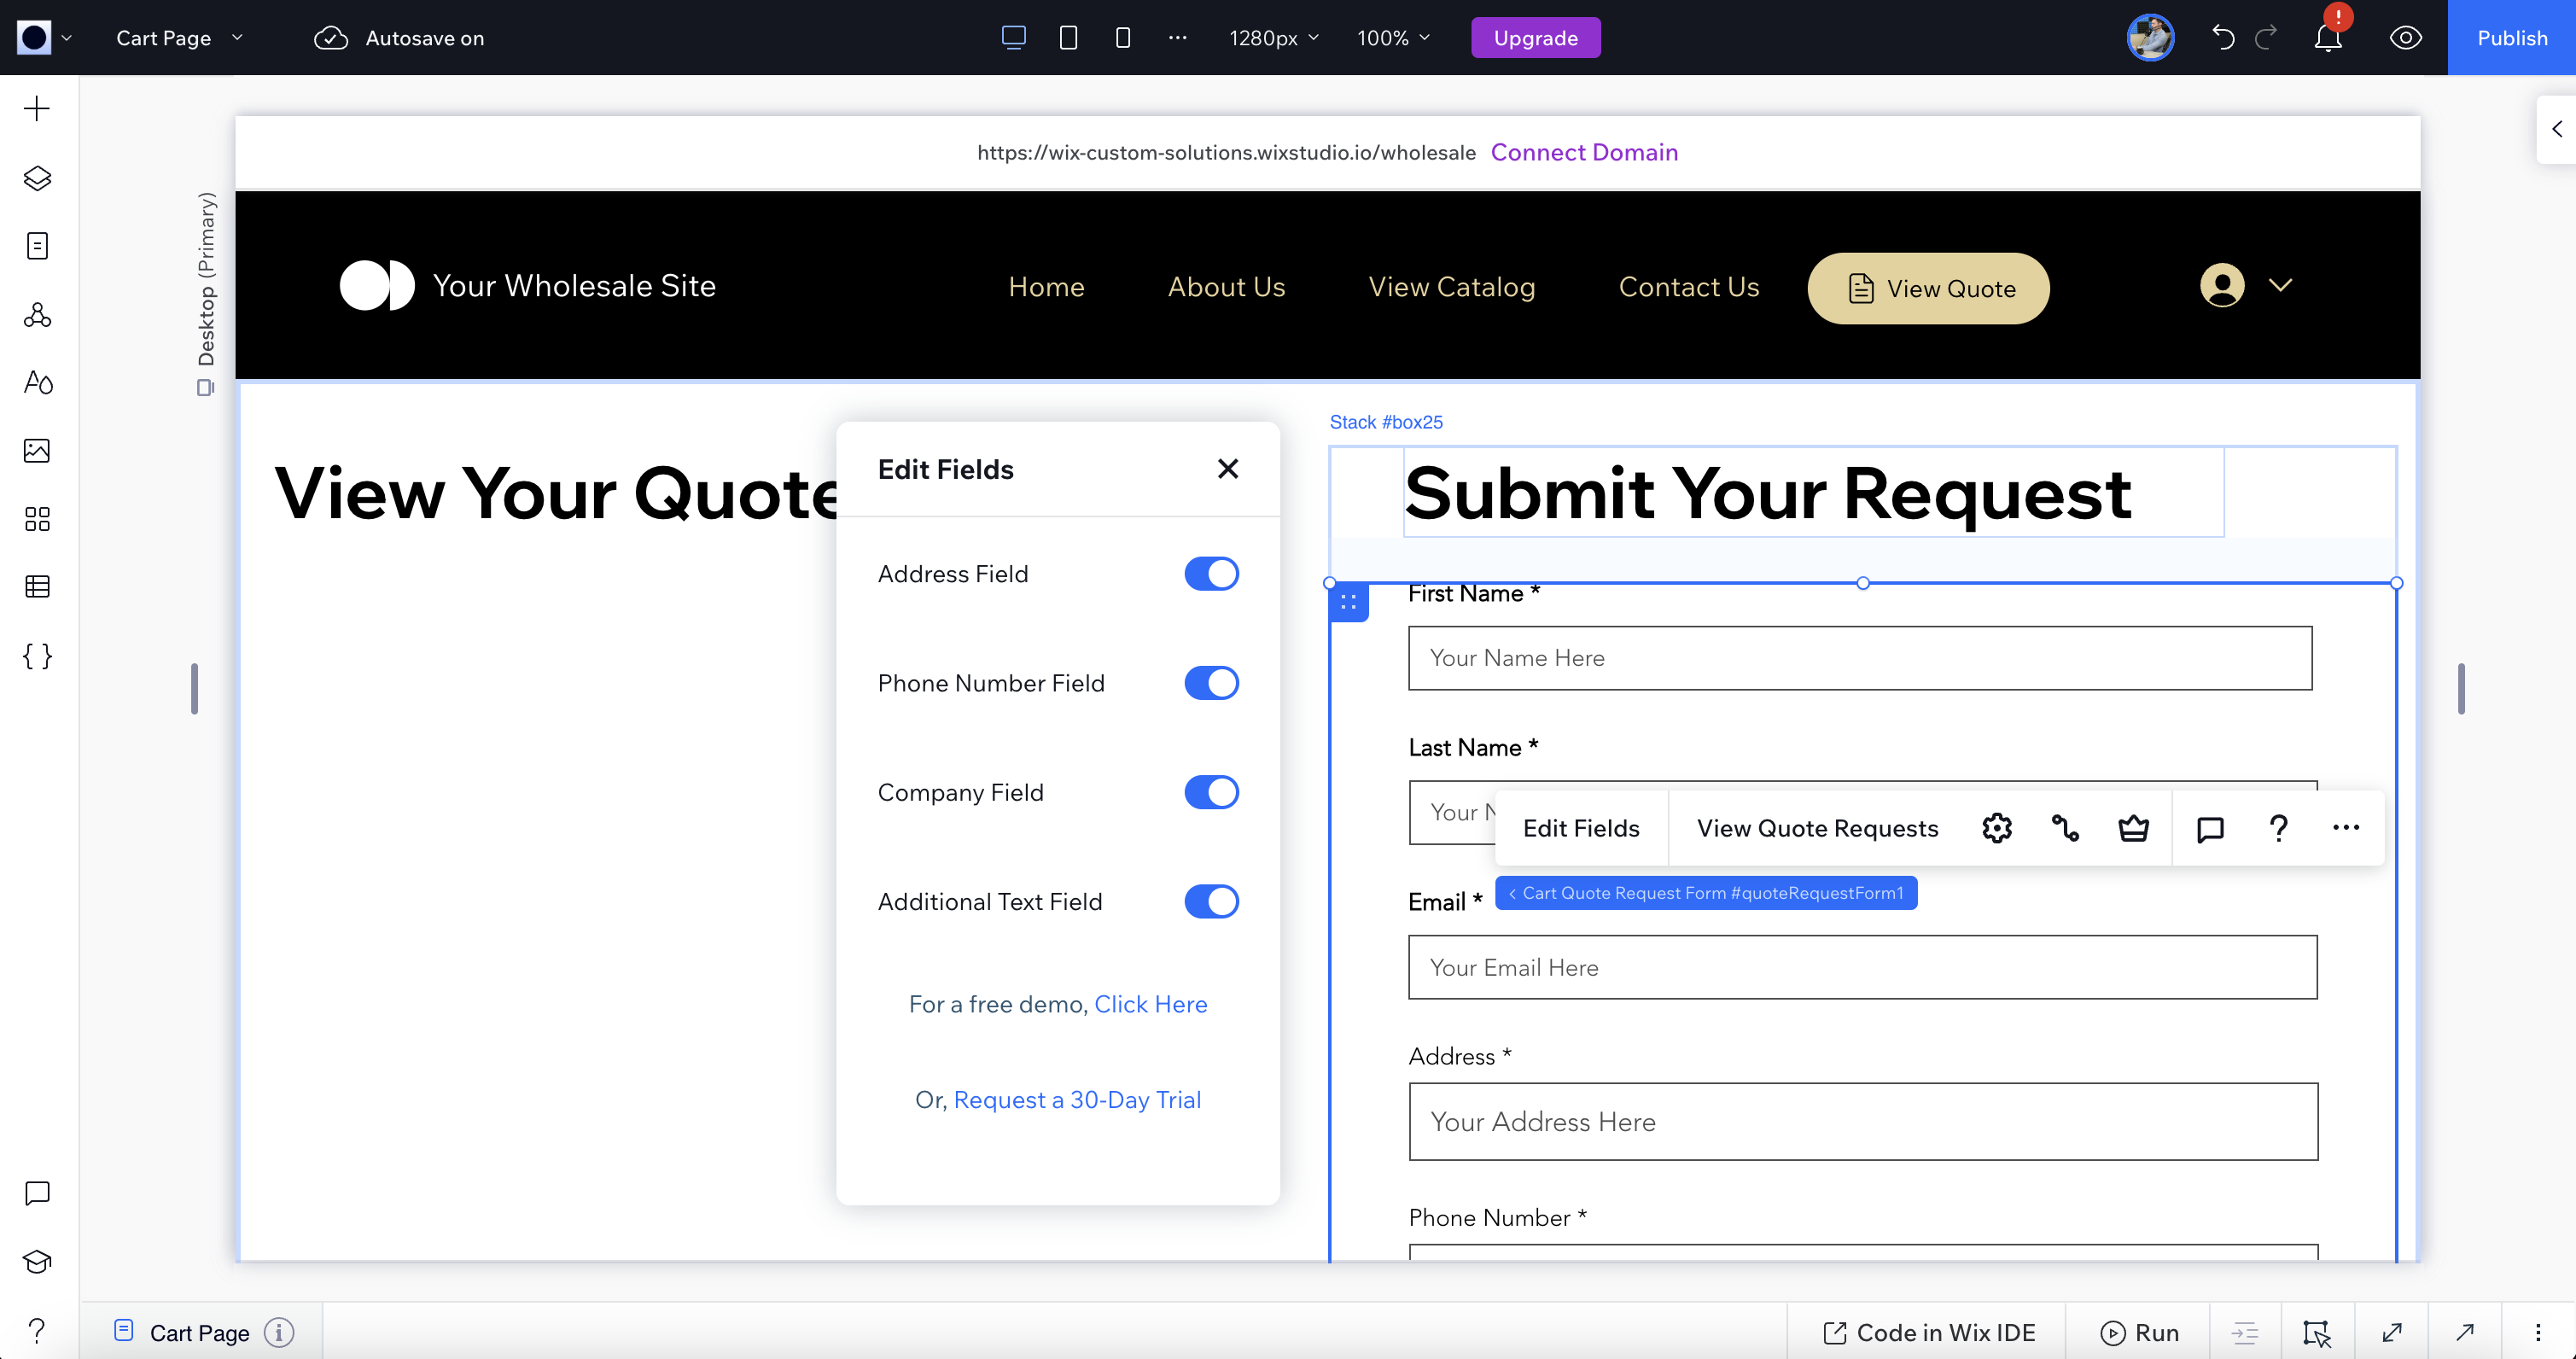Screen dimensions: 2576x1359
Task: Click the Your Address Here input
Action: click(x=1863, y=1122)
